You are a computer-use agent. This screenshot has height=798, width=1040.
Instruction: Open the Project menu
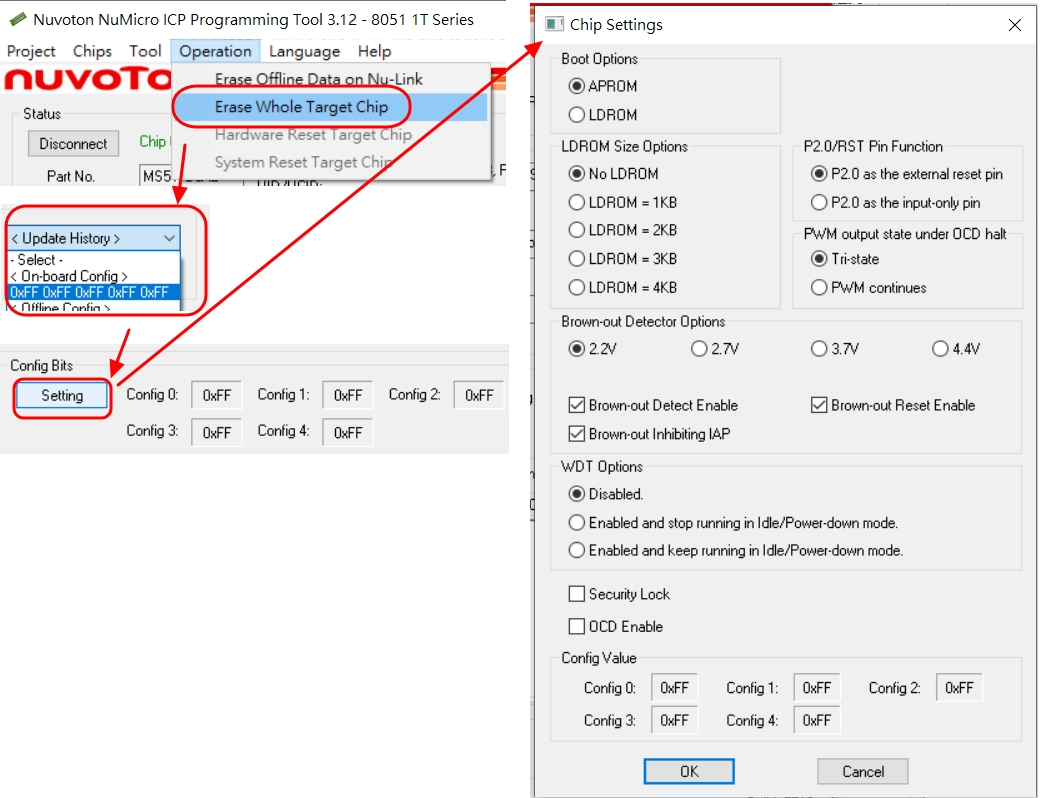(31, 51)
